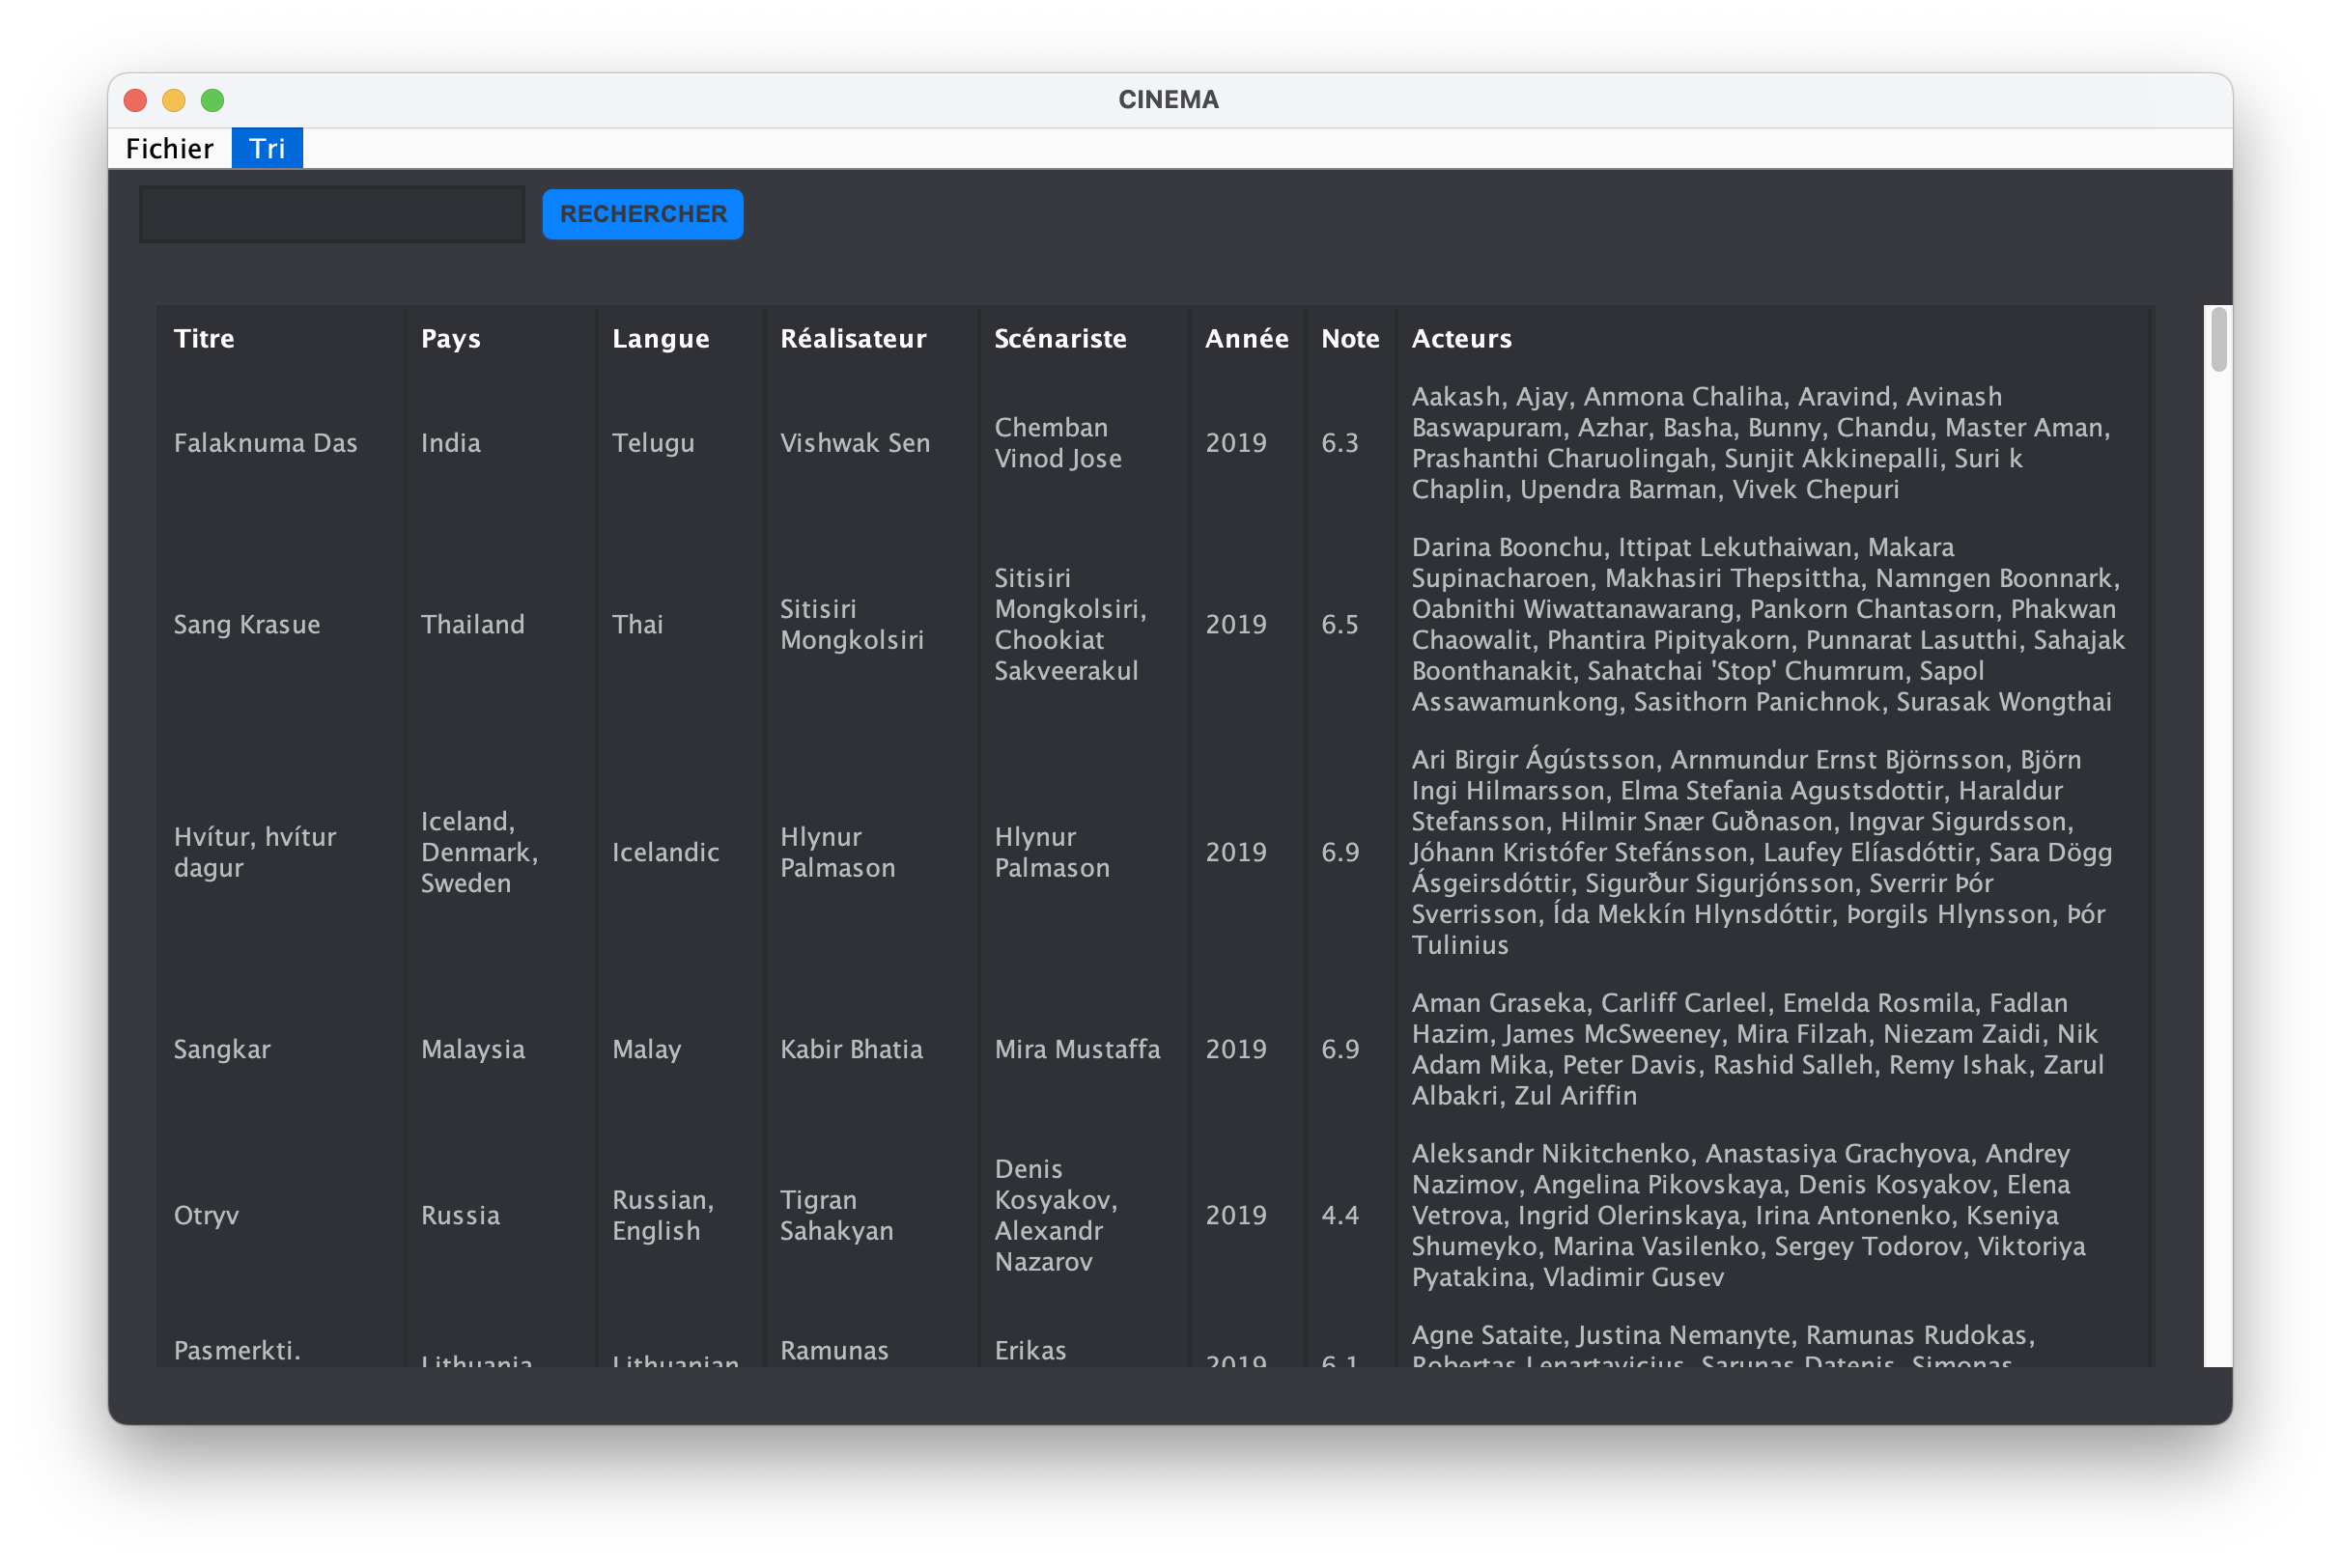The image size is (2341, 1568).
Task: Click the Malay language cell
Action: (646, 1049)
